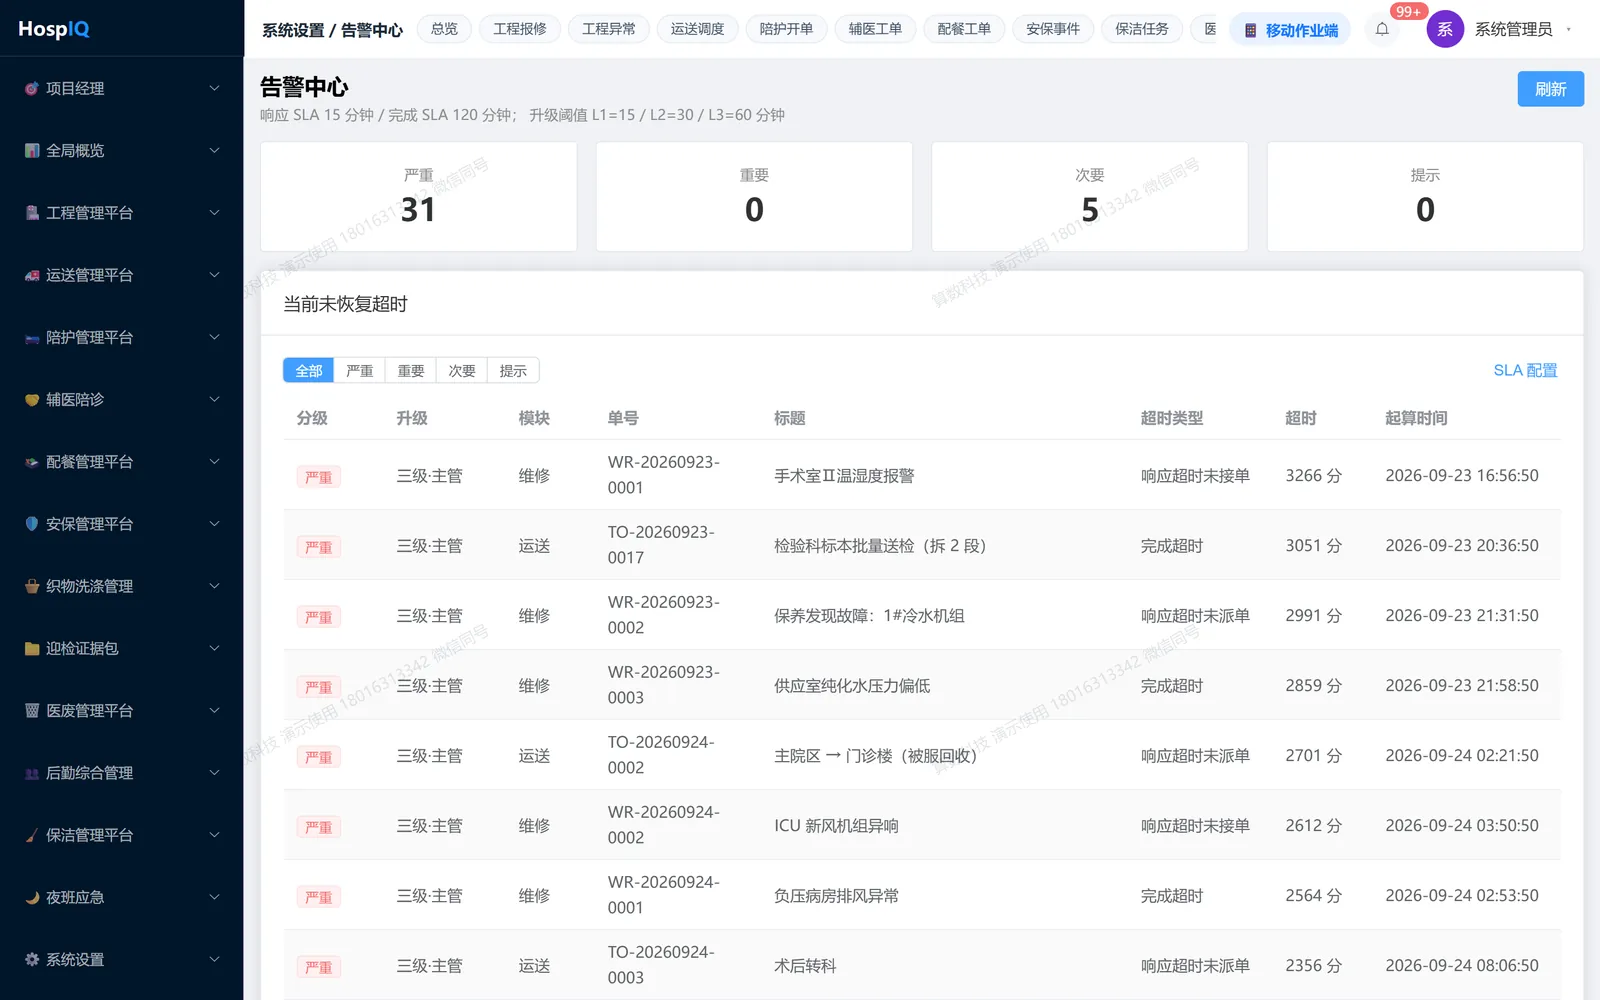The image size is (1600, 1000).
Task: Open the 总览 top tab
Action: (x=444, y=29)
